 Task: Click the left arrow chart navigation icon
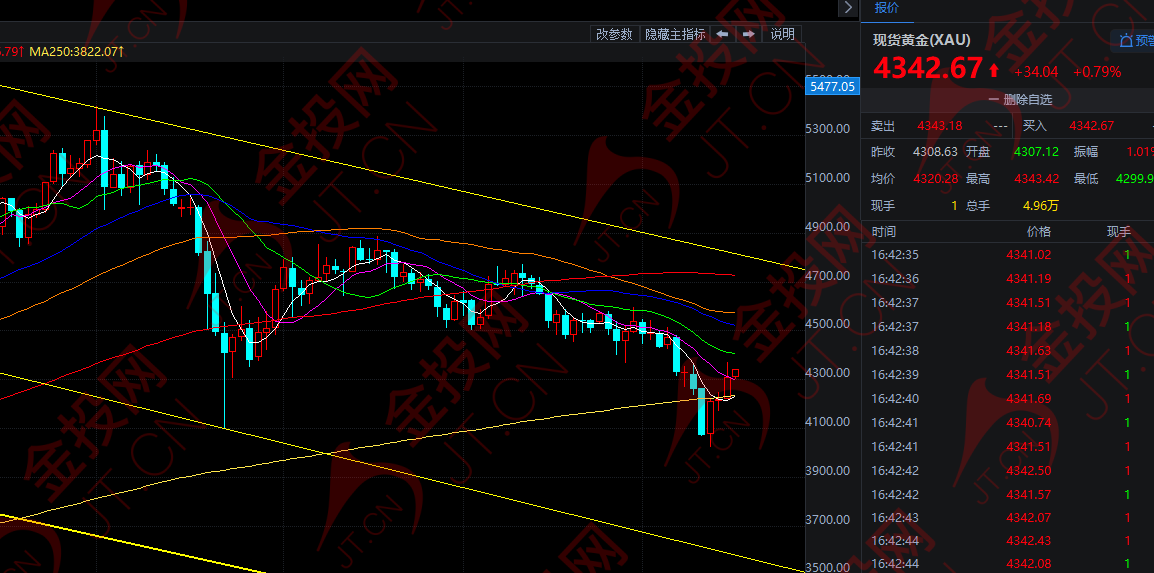[723, 34]
